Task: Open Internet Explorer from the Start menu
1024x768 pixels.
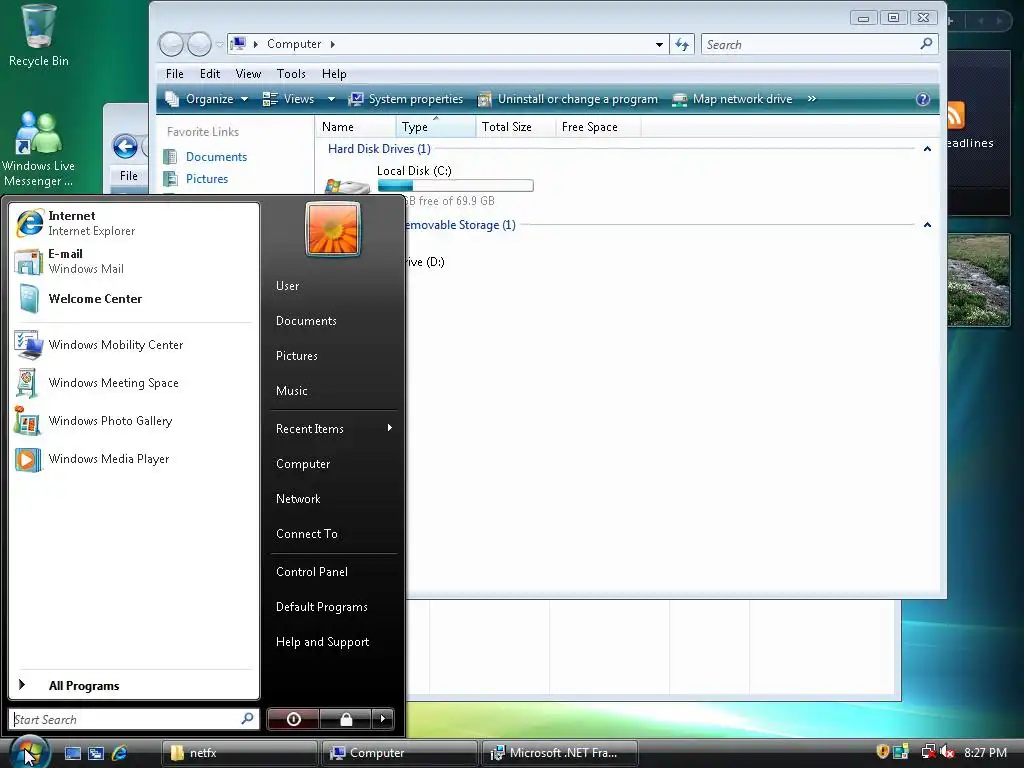Action: tap(134, 223)
